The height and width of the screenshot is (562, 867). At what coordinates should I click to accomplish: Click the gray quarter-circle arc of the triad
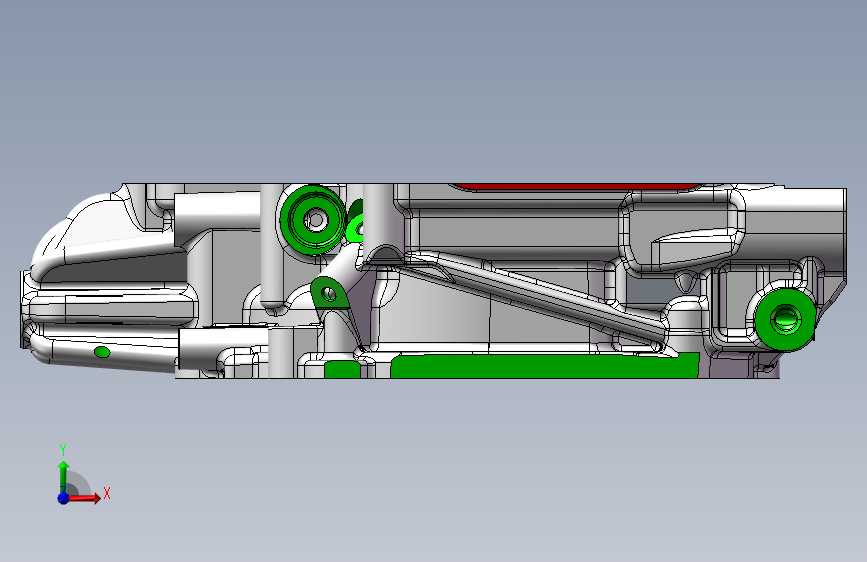coord(80,483)
